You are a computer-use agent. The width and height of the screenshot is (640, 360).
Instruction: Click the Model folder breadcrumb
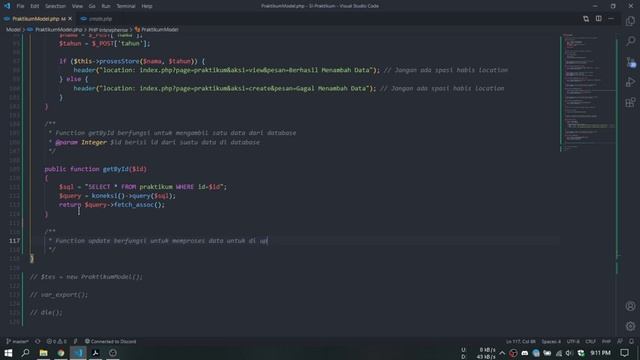pyautogui.click(x=13, y=29)
